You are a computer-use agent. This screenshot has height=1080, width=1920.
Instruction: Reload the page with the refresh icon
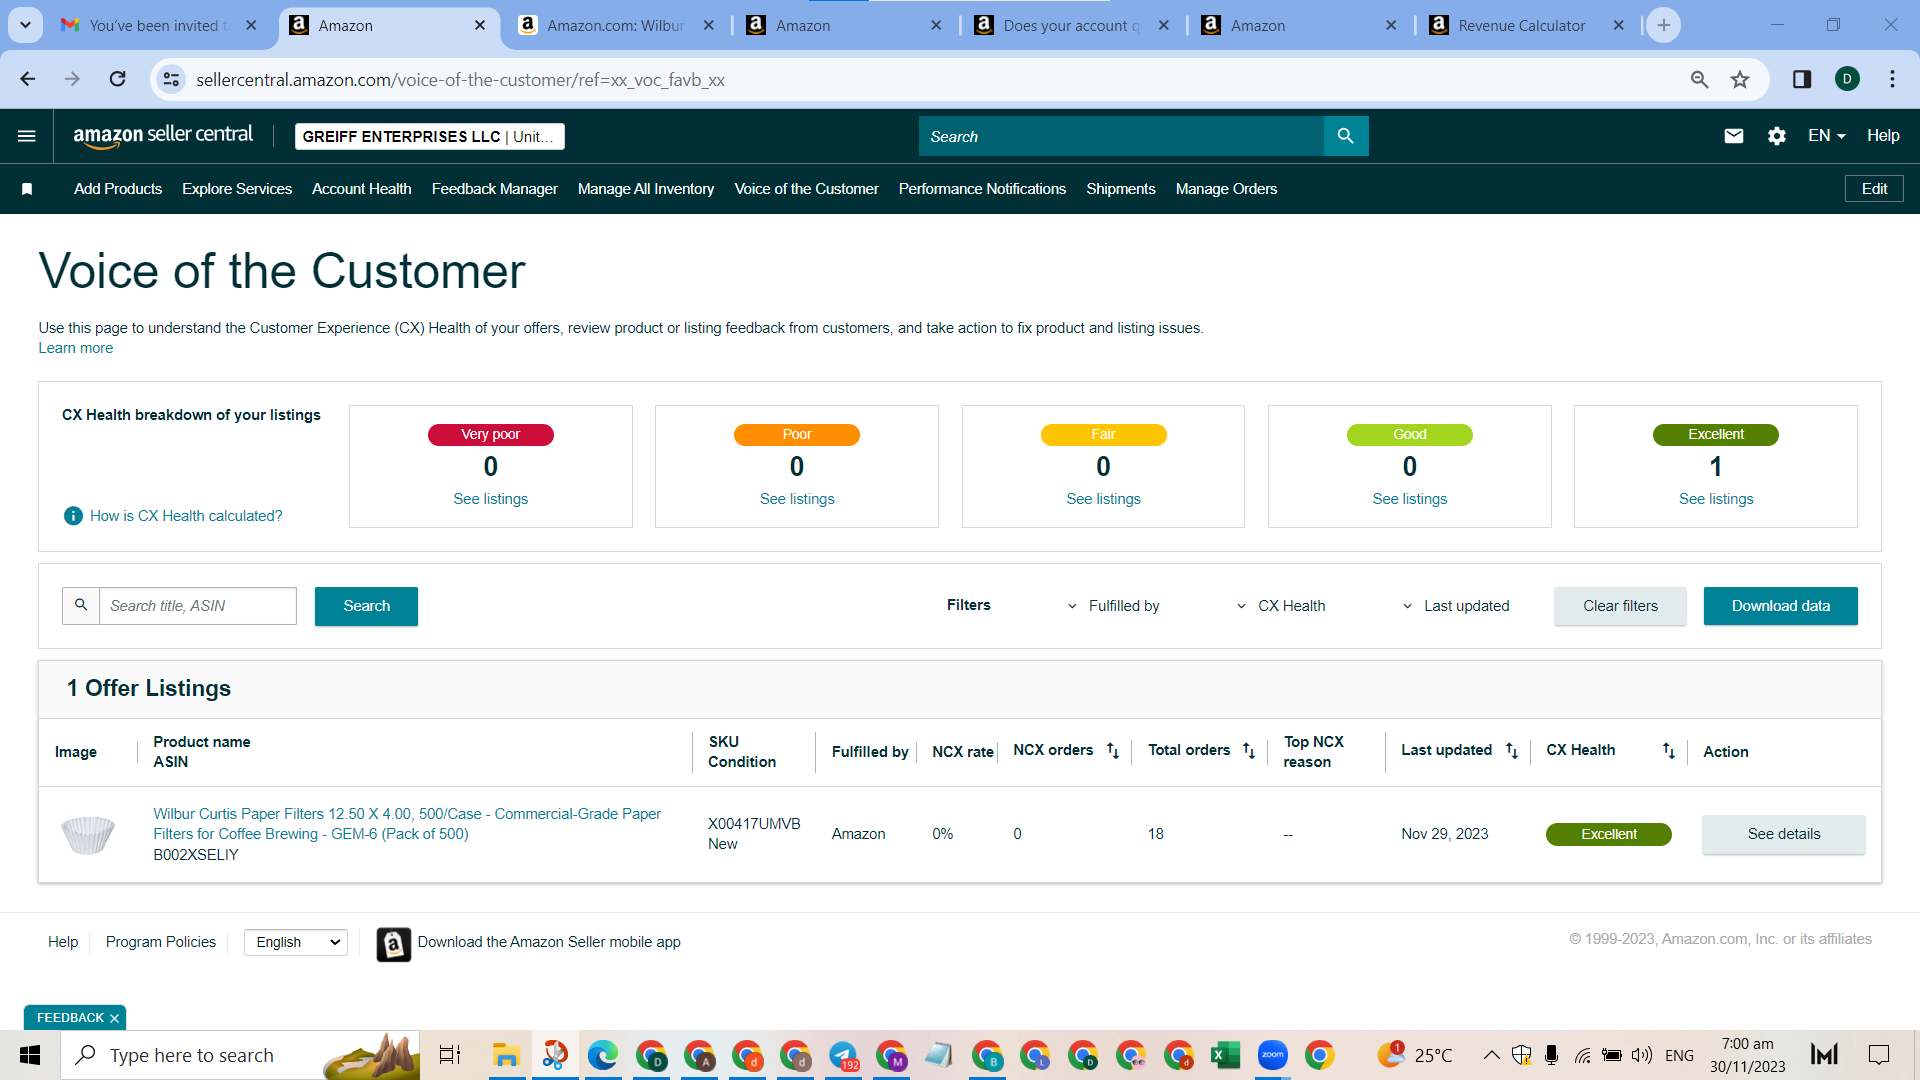pyautogui.click(x=118, y=79)
